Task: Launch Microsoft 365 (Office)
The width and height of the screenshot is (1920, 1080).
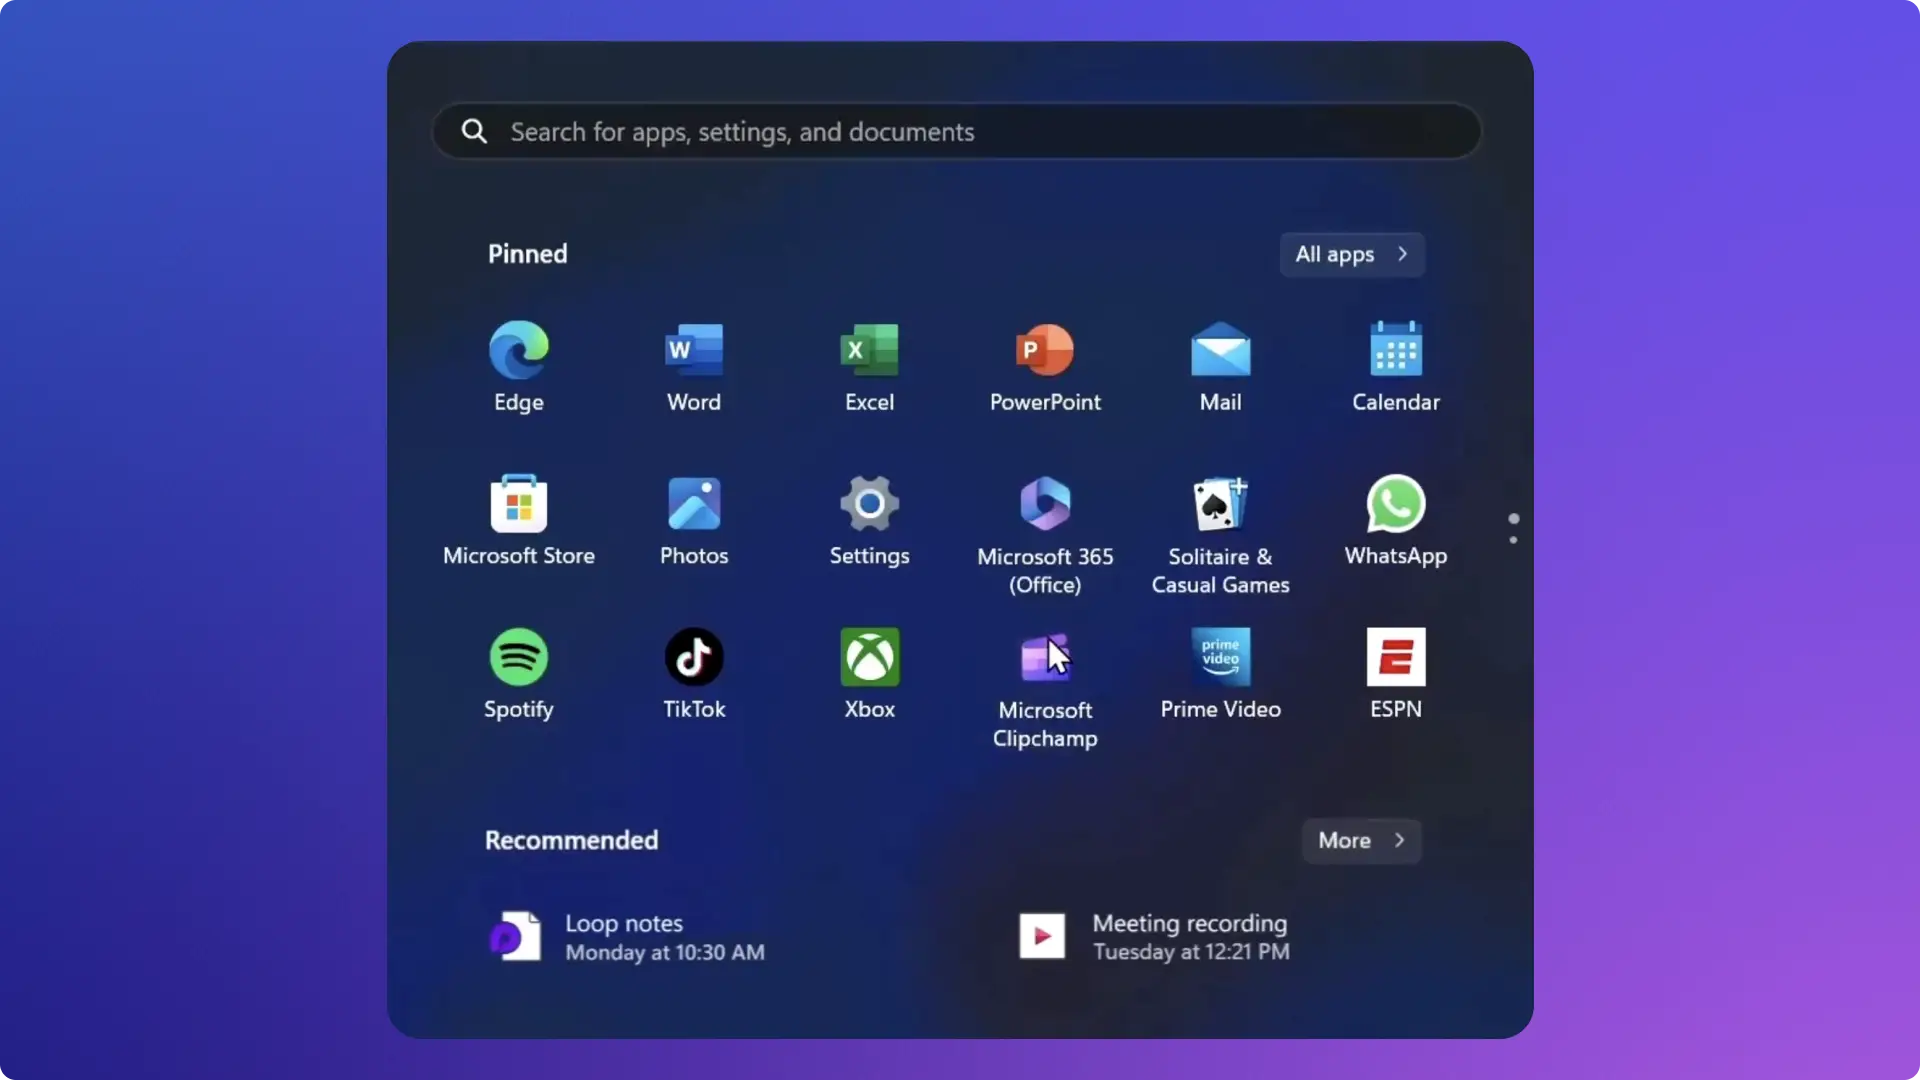Action: point(1045,503)
